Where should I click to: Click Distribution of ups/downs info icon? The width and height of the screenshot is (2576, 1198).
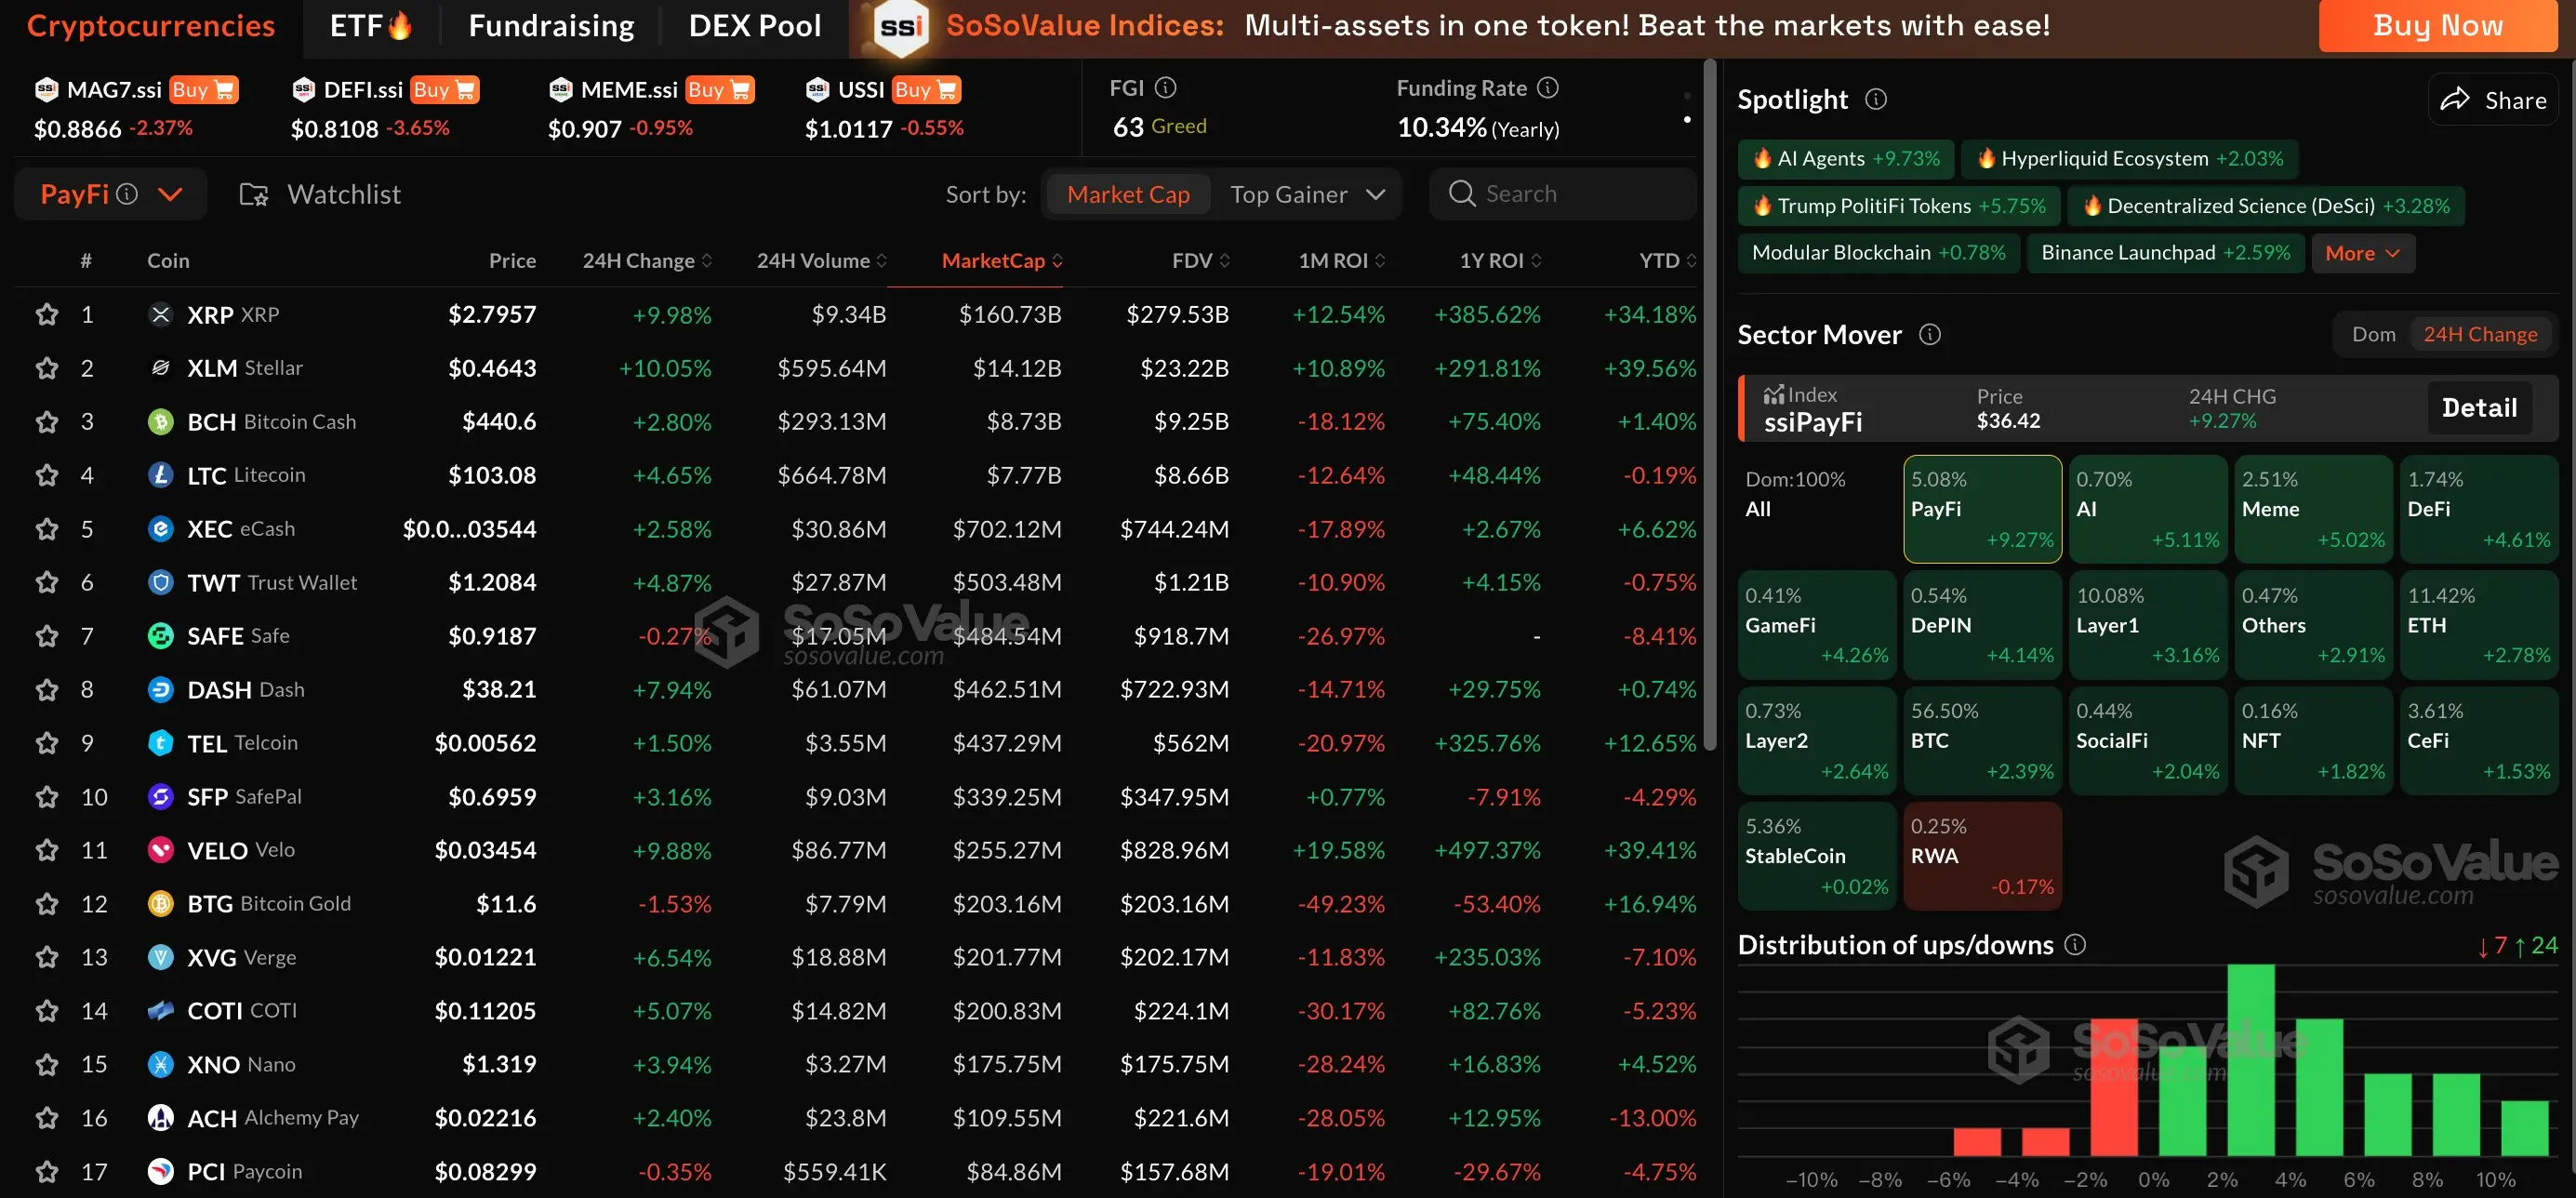pos(2075,945)
